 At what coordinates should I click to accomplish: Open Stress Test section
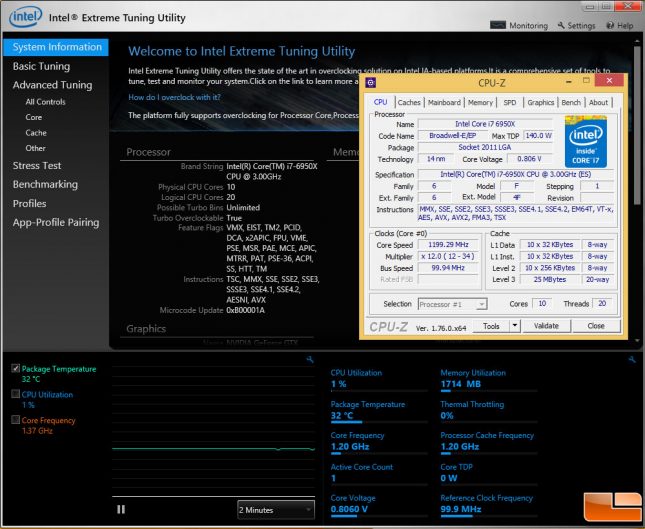point(37,166)
